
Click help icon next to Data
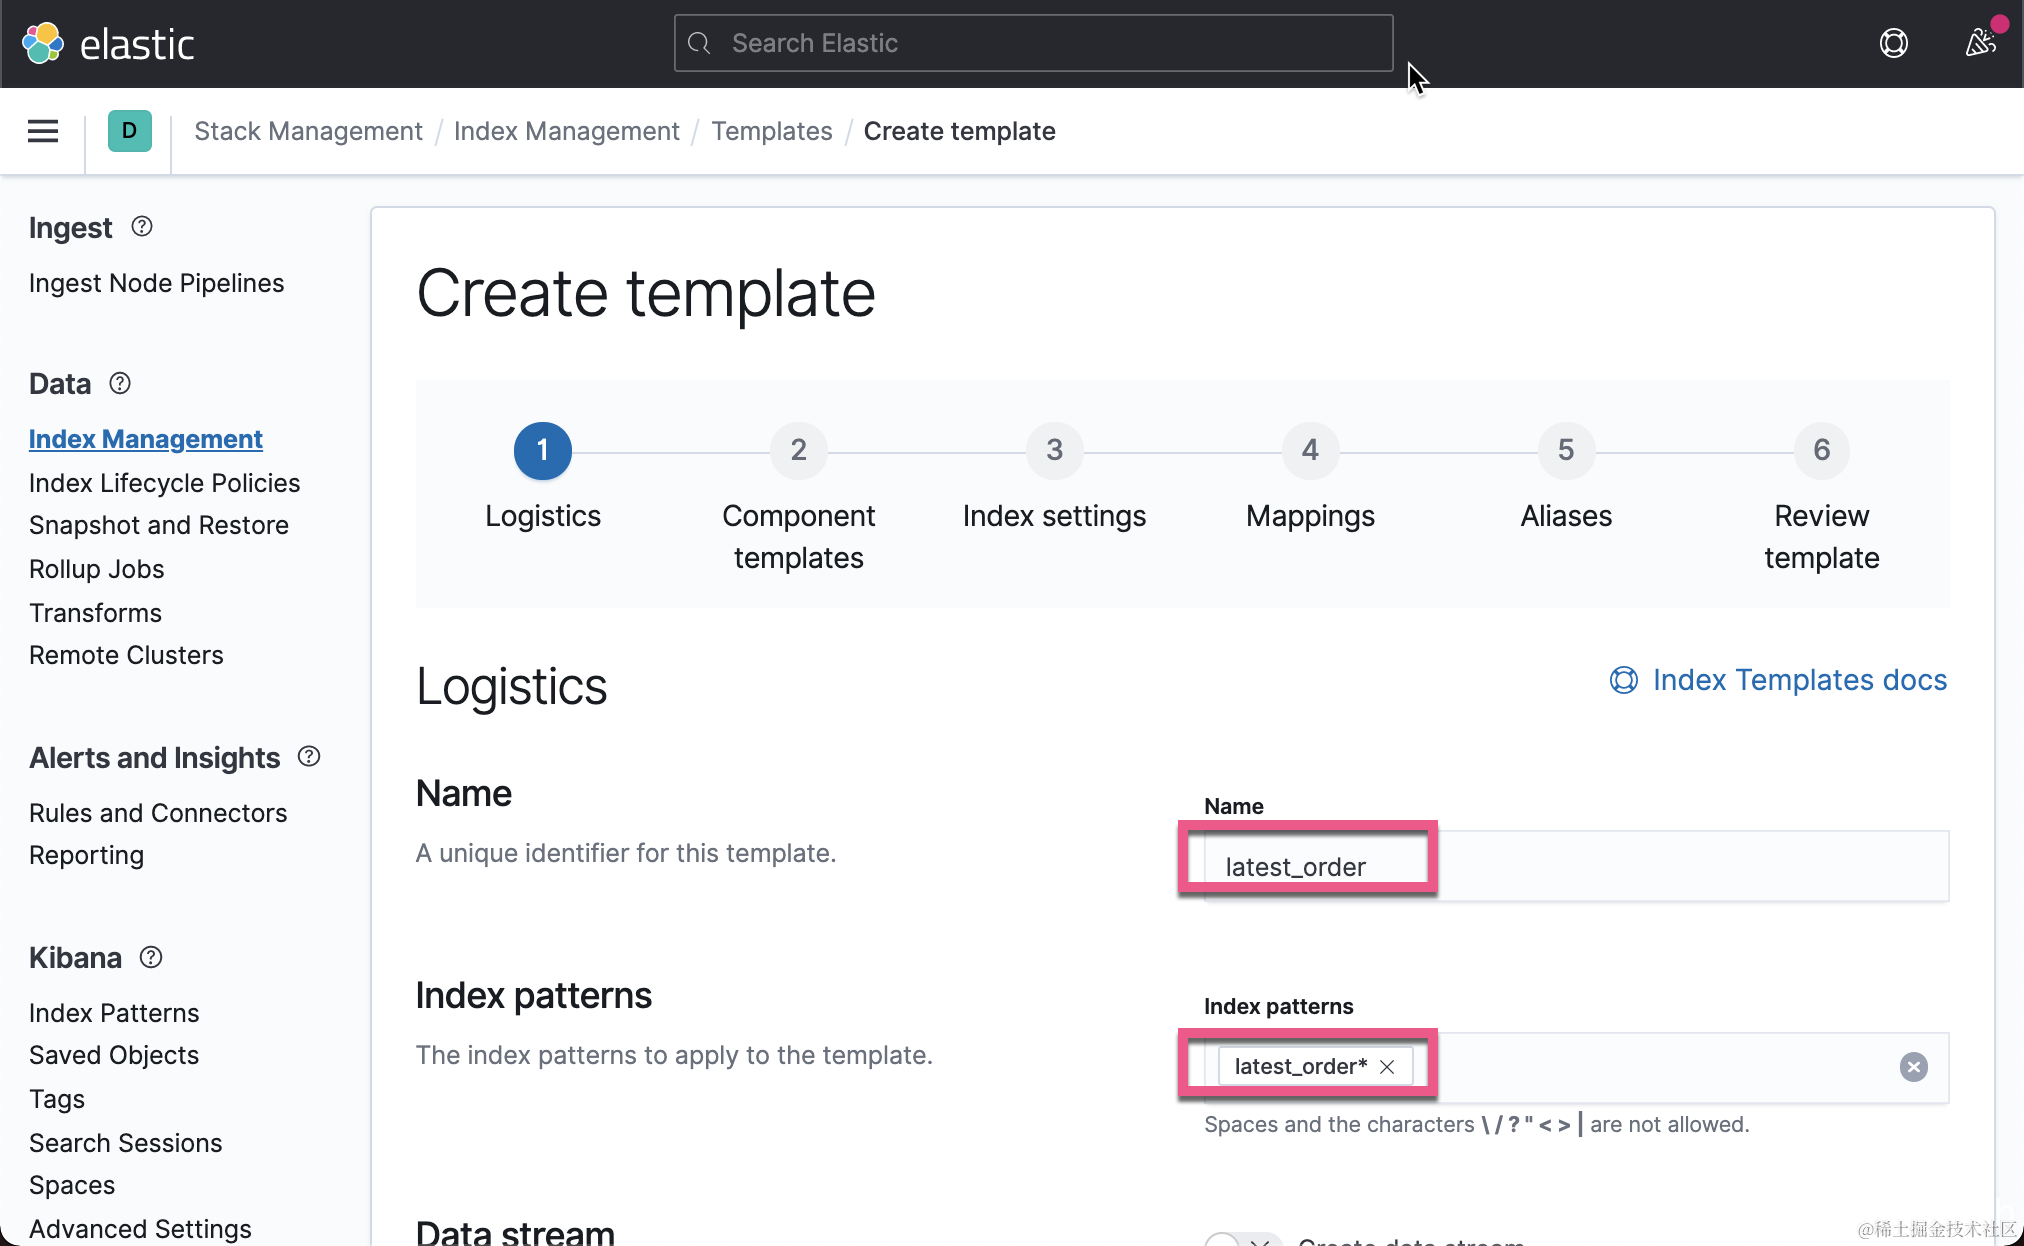(x=120, y=383)
